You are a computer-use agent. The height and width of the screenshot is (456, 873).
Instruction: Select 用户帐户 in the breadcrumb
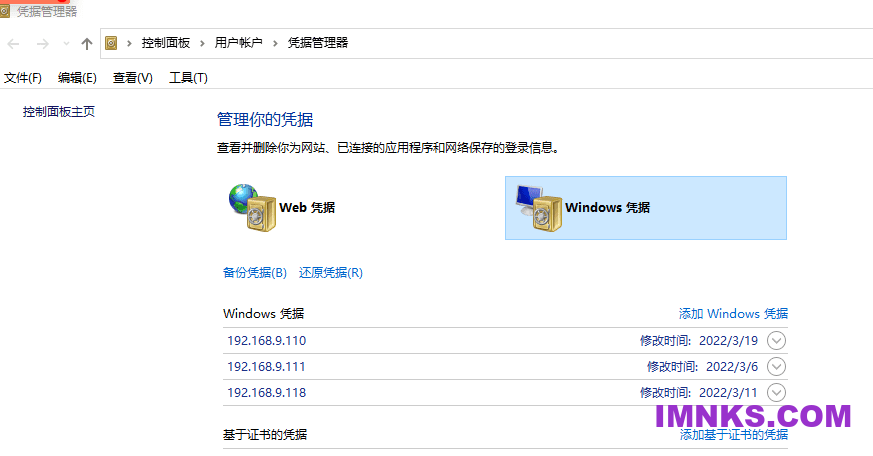click(238, 43)
